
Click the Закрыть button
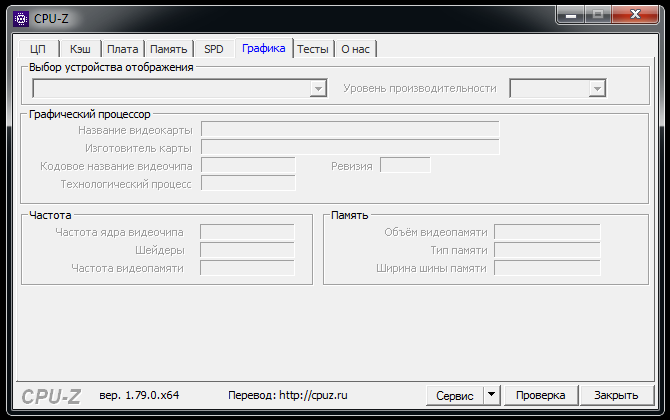(x=616, y=396)
